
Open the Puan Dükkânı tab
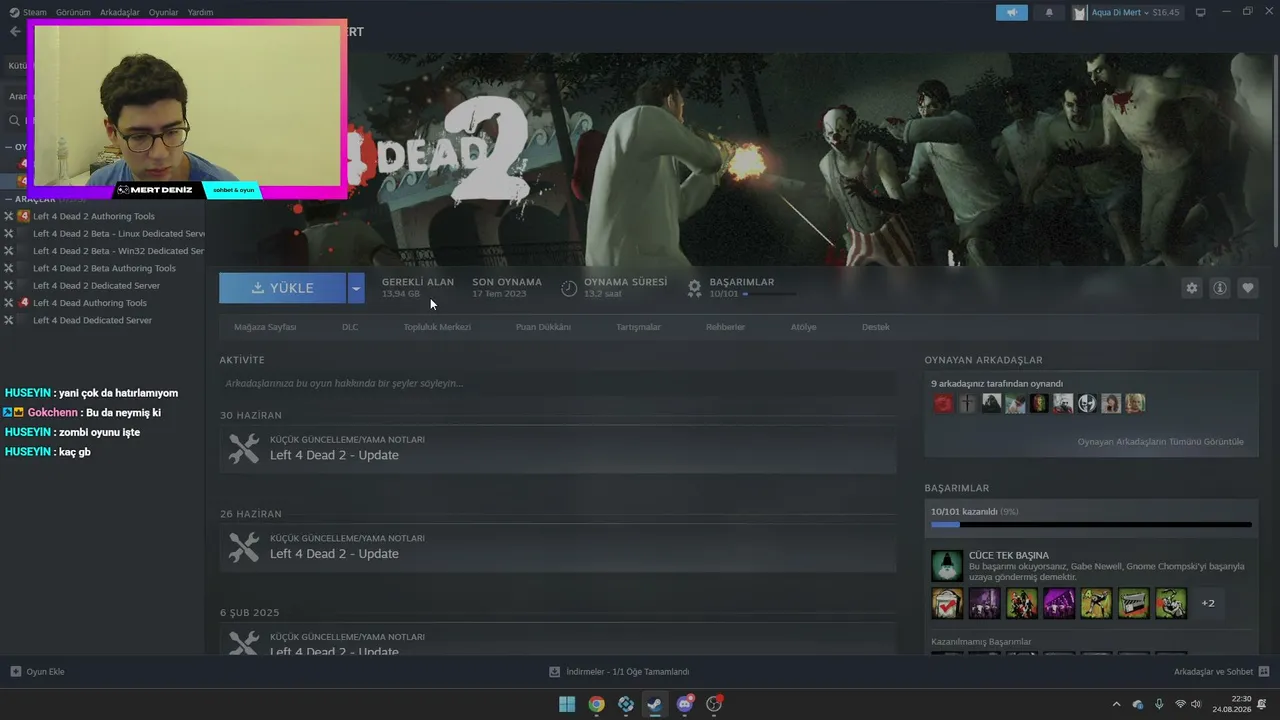pyautogui.click(x=543, y=327)
